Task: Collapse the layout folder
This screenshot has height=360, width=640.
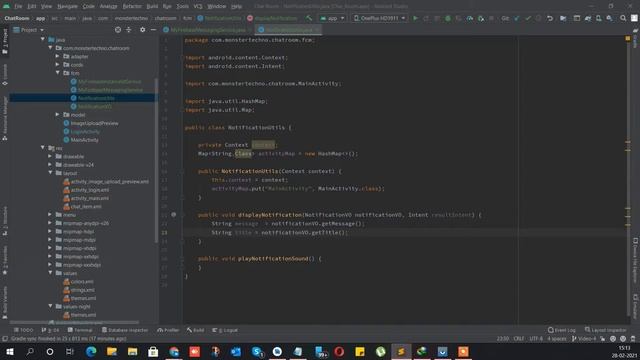Action: coord(51,173)
